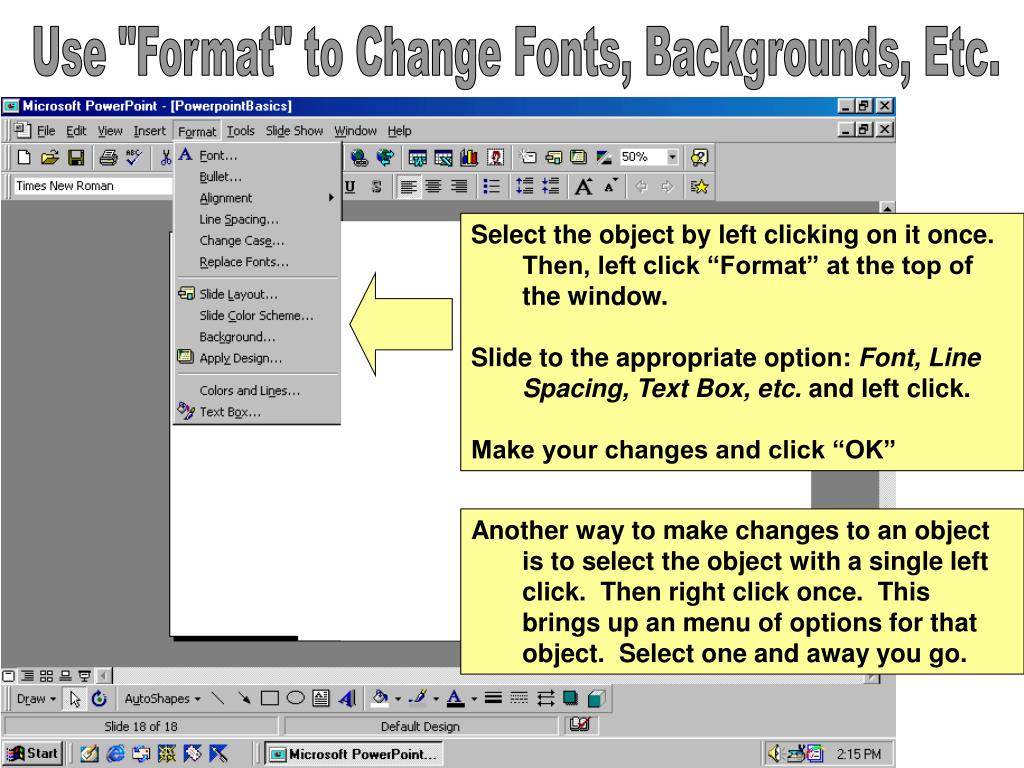
Task: Insert a Word table using the table icon
Action: pyautogui.click(x=417, y=157)
